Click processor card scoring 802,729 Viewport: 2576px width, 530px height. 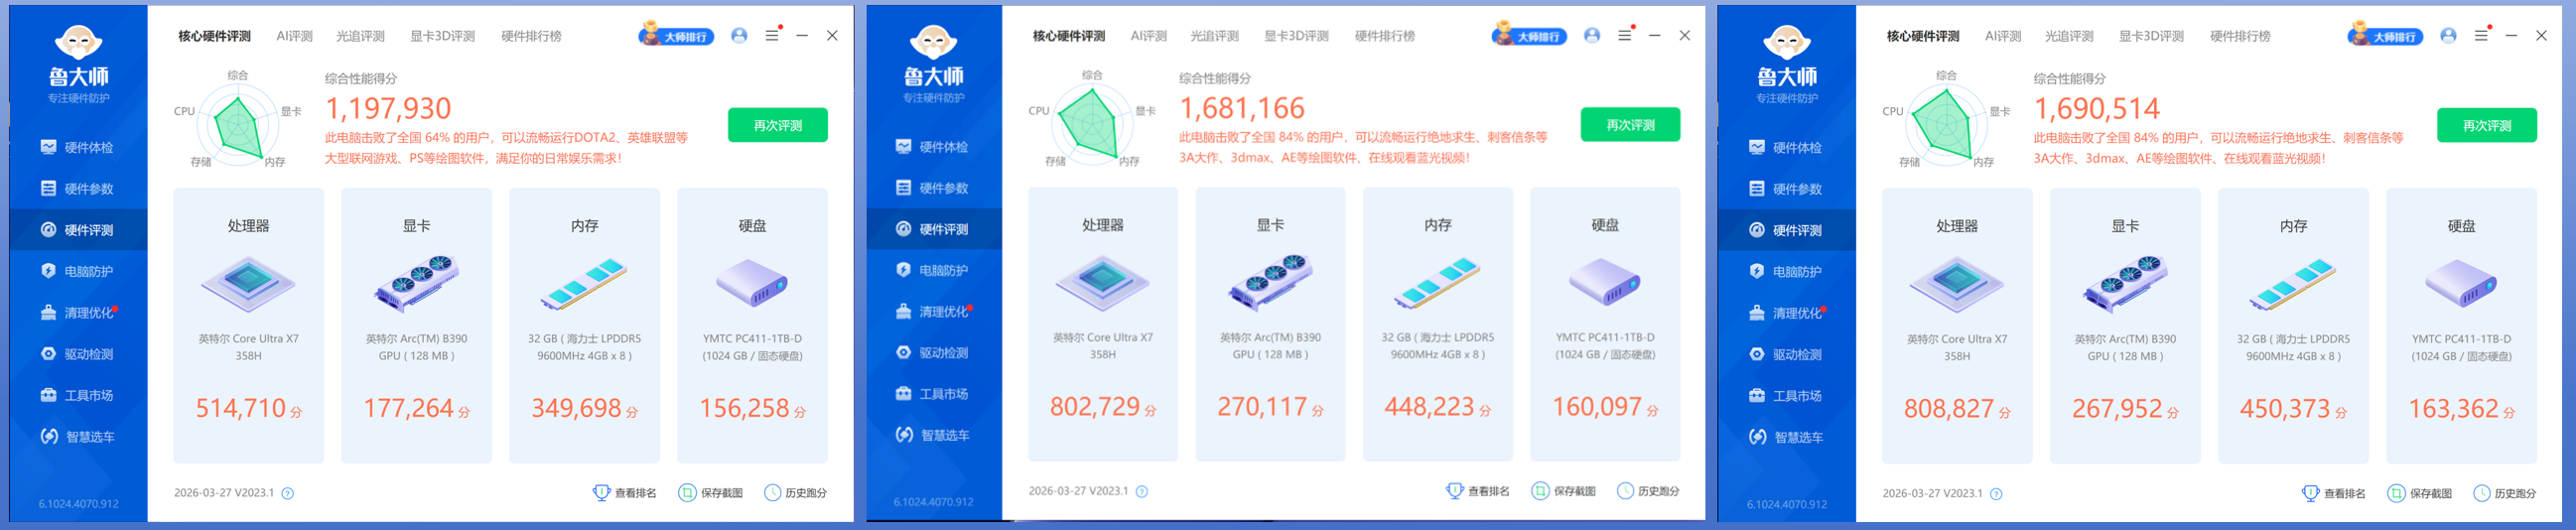1103,324
